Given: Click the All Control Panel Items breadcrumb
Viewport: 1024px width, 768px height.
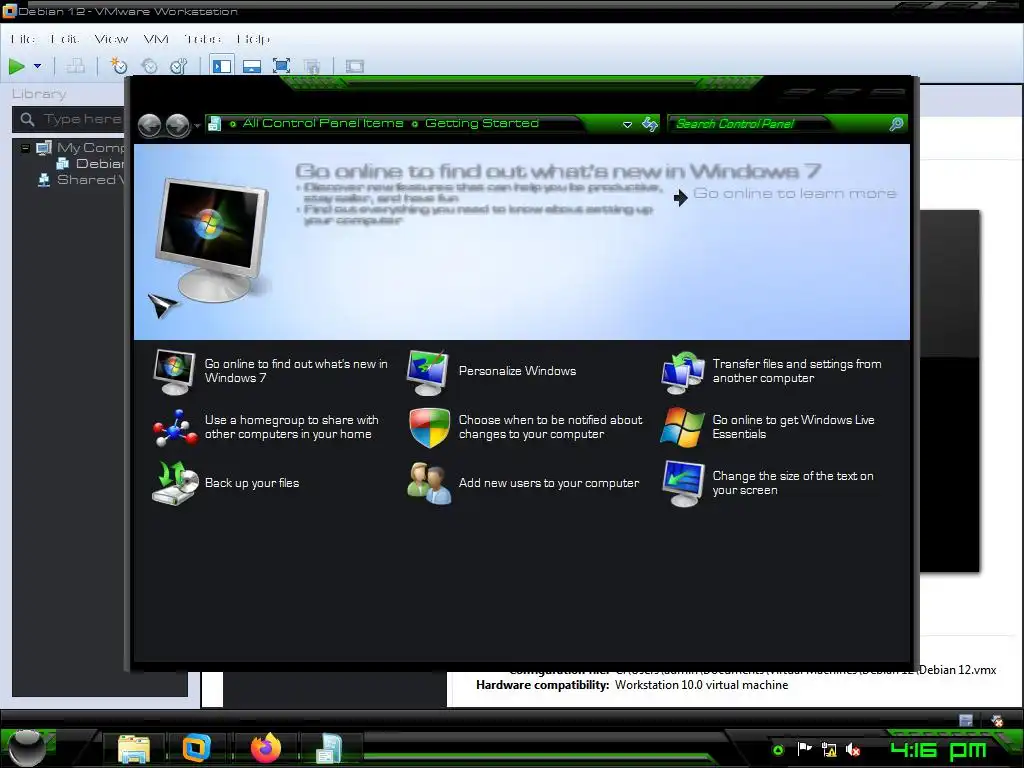Looking at the screenshot, I should pos(323,123).
